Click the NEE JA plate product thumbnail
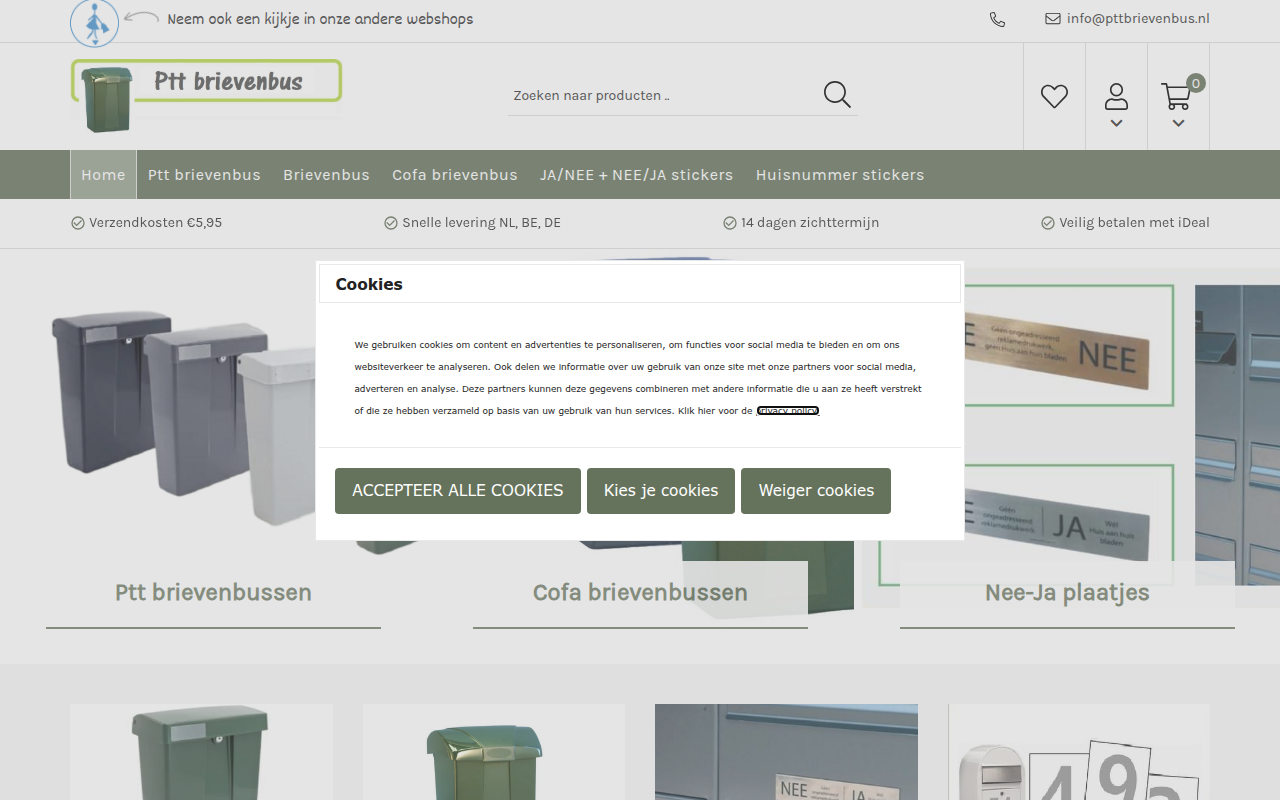Screen dimensions: 1280x800 click(786, 752)
